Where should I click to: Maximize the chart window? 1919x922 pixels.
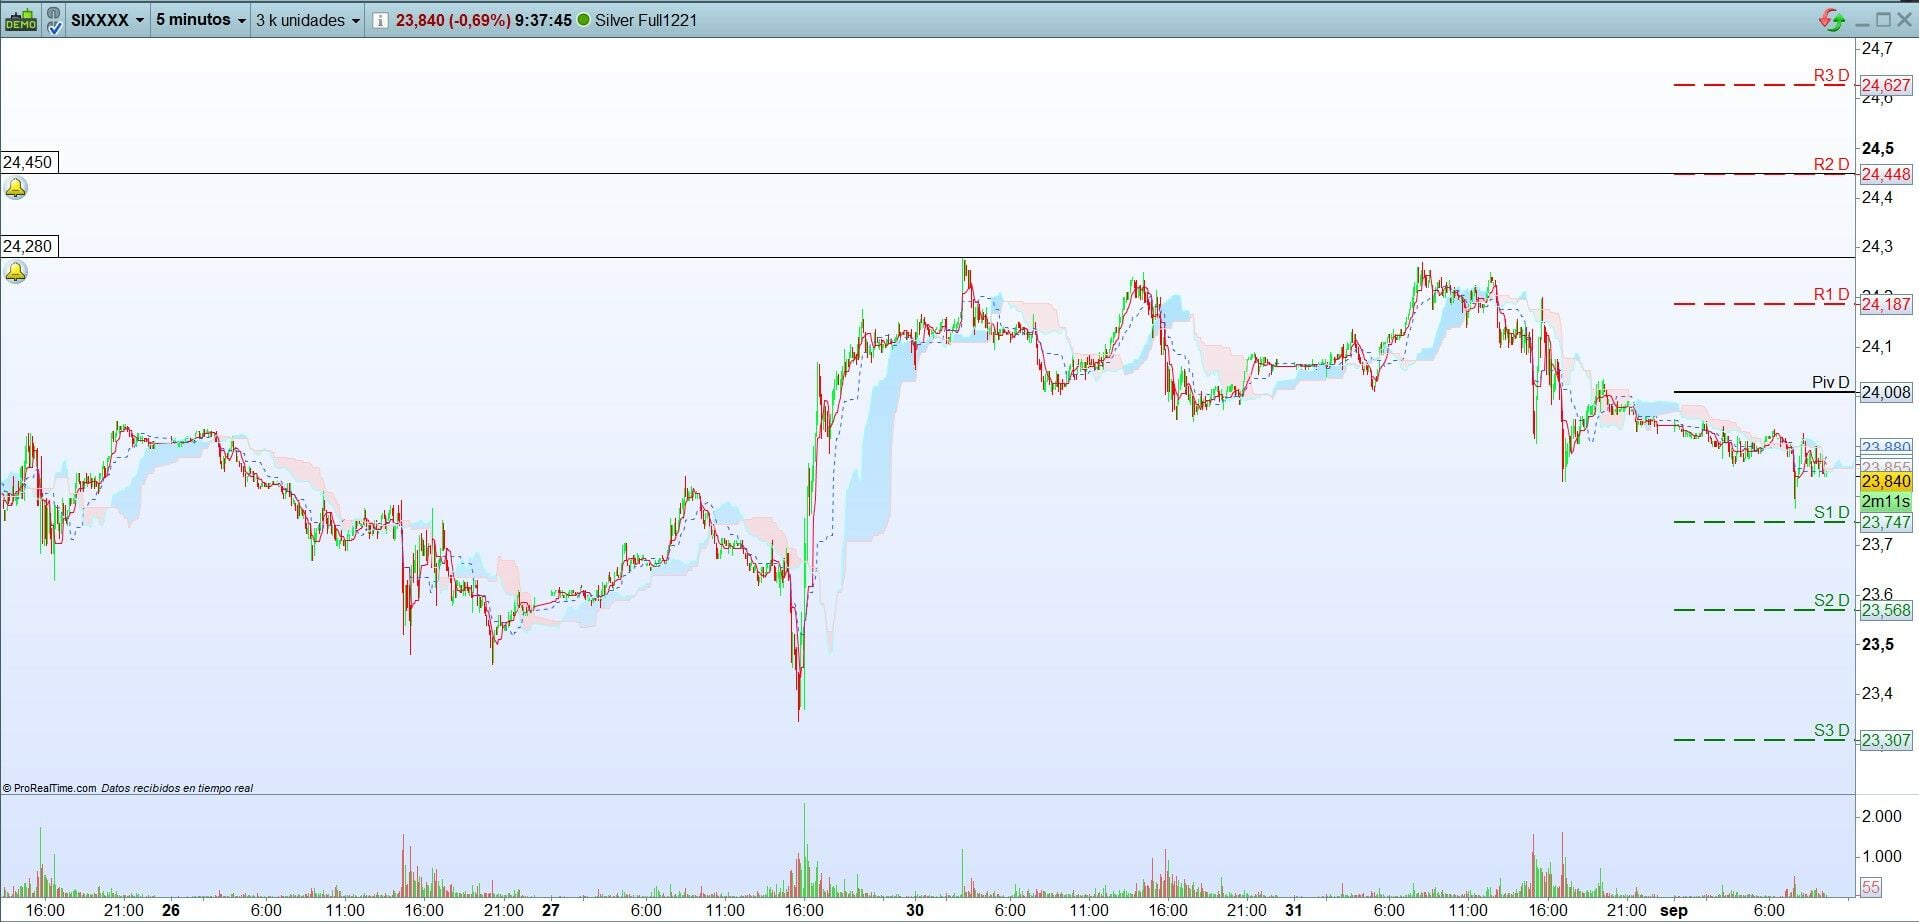click(1883, 20)
